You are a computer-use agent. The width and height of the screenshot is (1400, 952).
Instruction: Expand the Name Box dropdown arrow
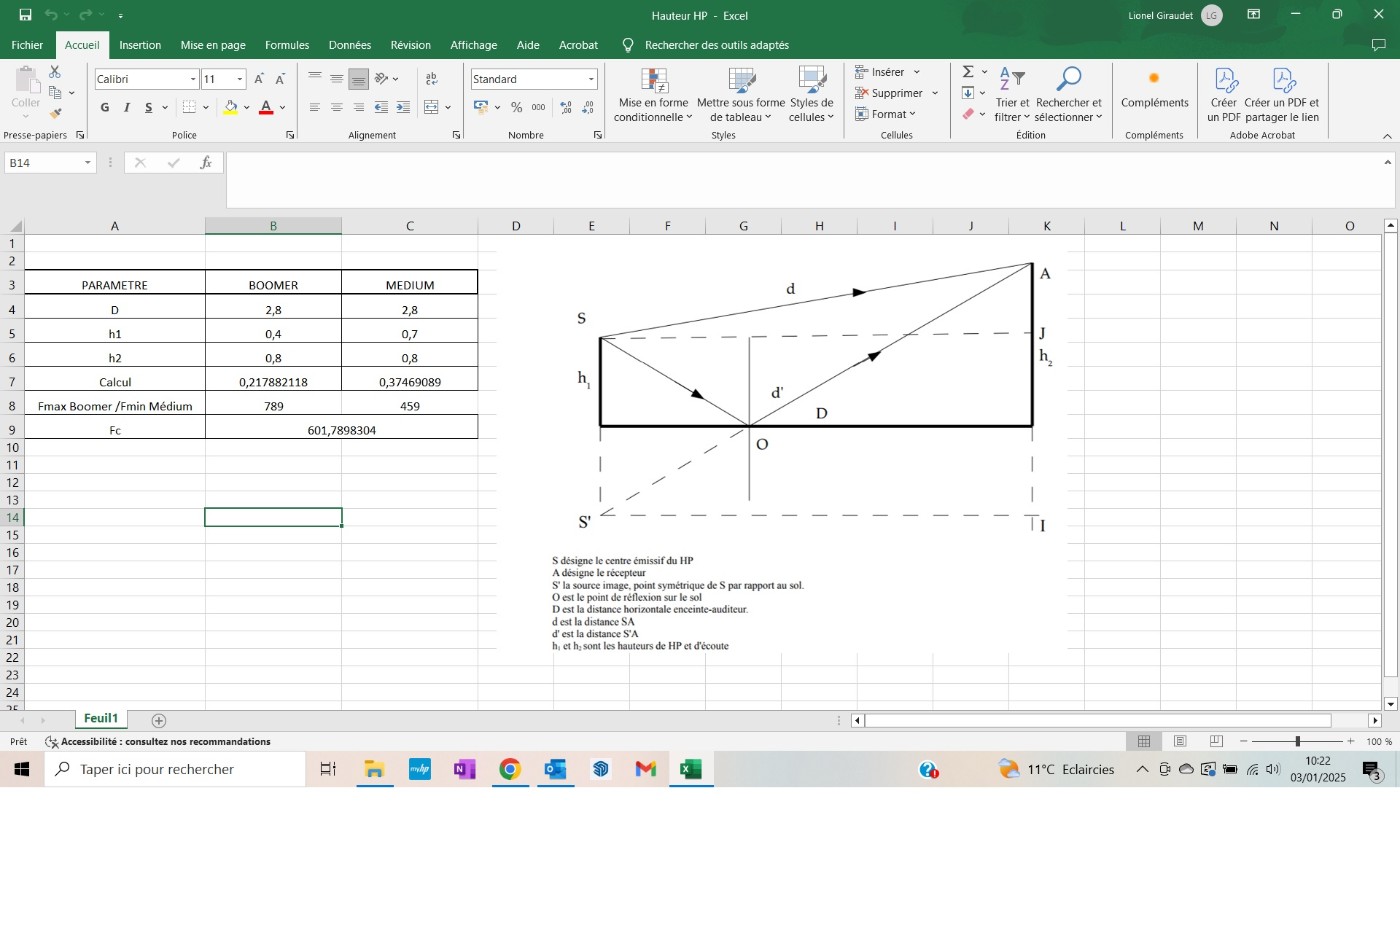[88, 163]
